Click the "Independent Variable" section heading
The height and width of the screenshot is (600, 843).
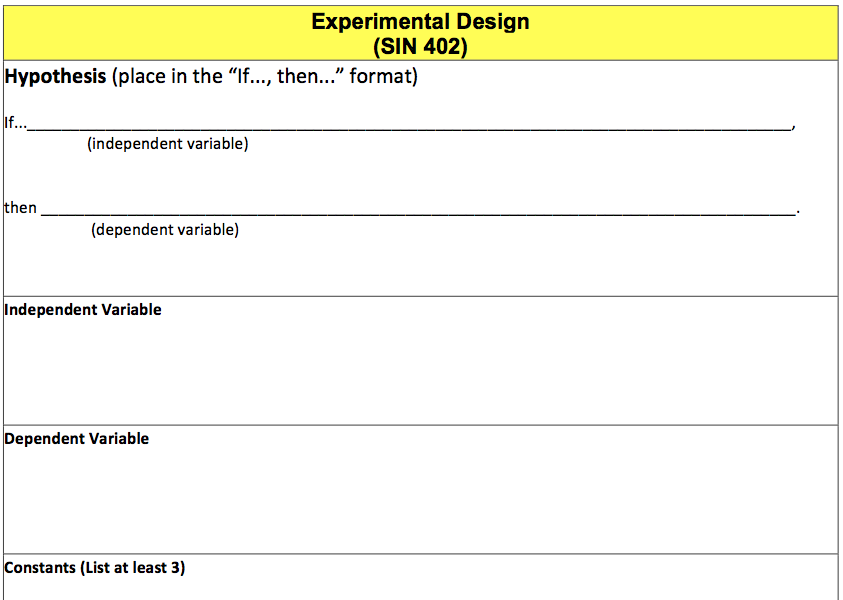83,310
